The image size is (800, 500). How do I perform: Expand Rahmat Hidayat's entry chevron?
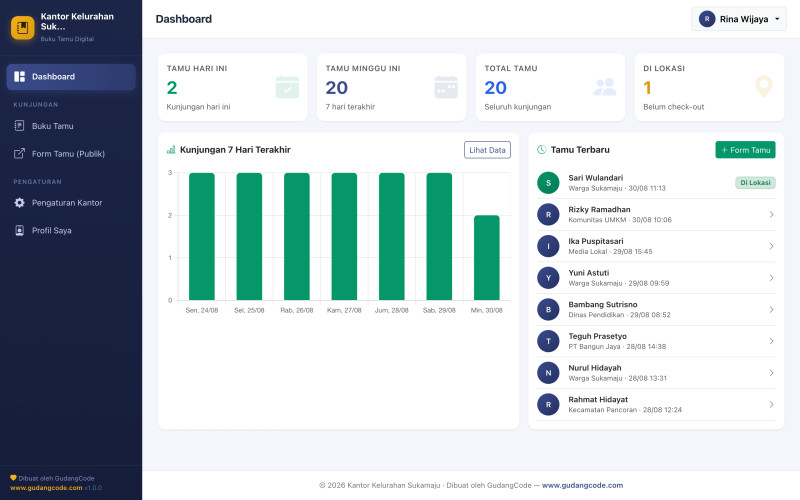771,405
